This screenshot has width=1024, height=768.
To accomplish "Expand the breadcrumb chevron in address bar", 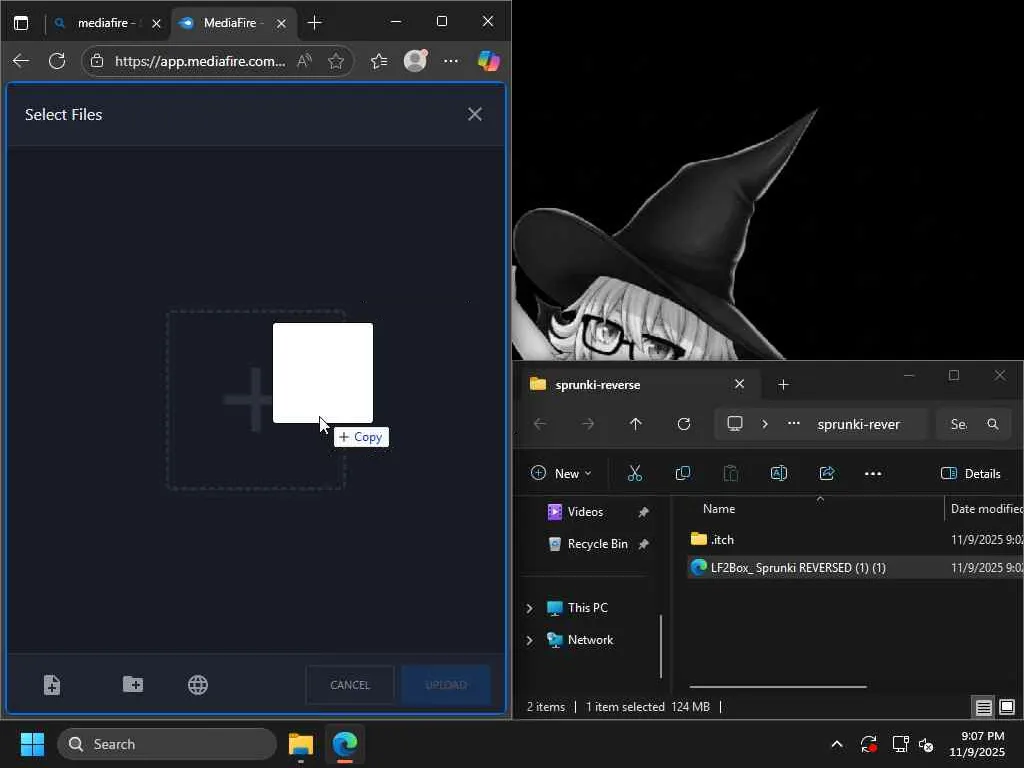I will point(765,424).
